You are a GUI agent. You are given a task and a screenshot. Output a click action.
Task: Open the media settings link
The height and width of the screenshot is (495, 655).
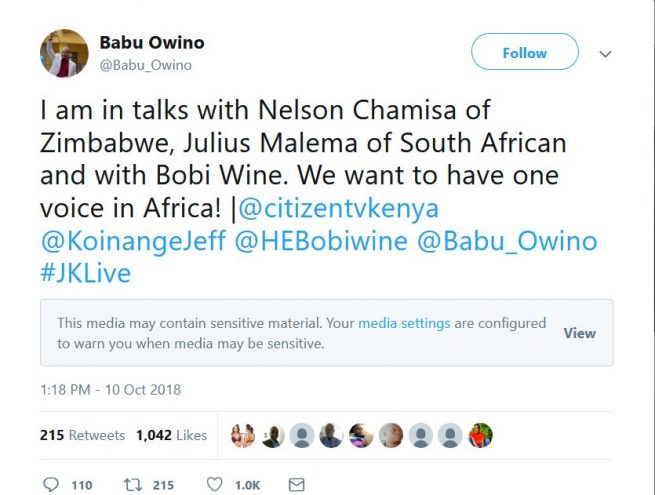click(x=404, y=323)
